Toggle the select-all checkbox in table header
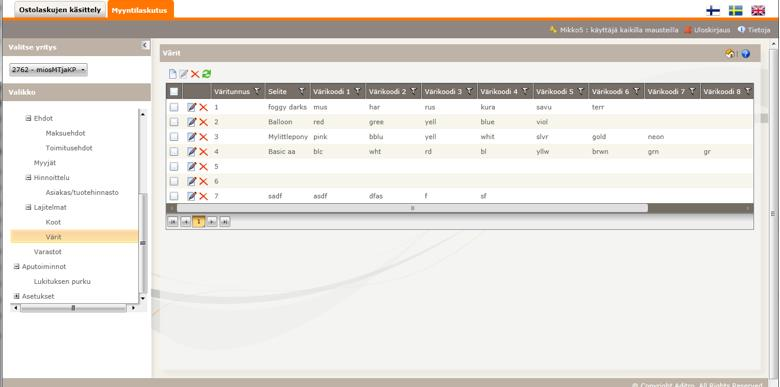Viewport: 780px width, 387px height. pos(174,92)
